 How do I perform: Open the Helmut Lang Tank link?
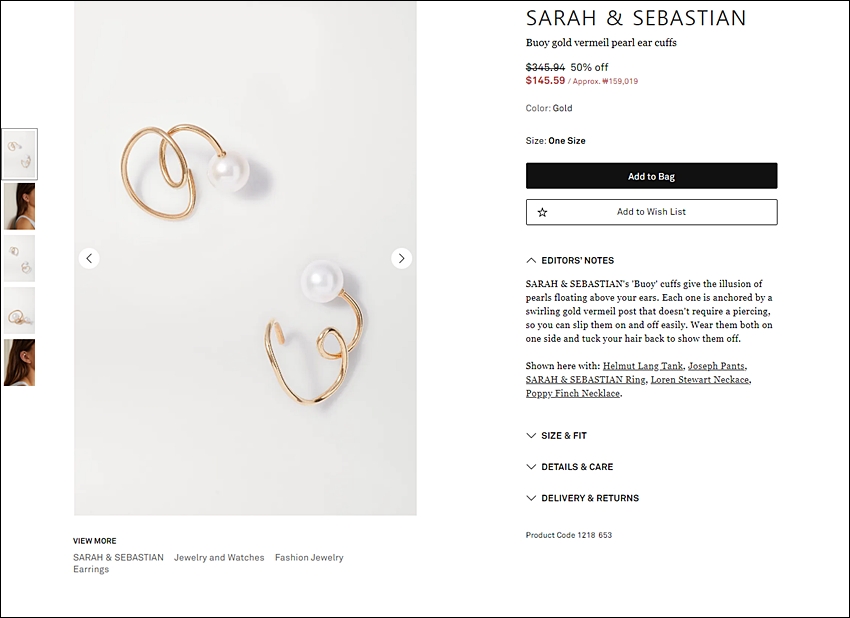[x=643, y=366]
